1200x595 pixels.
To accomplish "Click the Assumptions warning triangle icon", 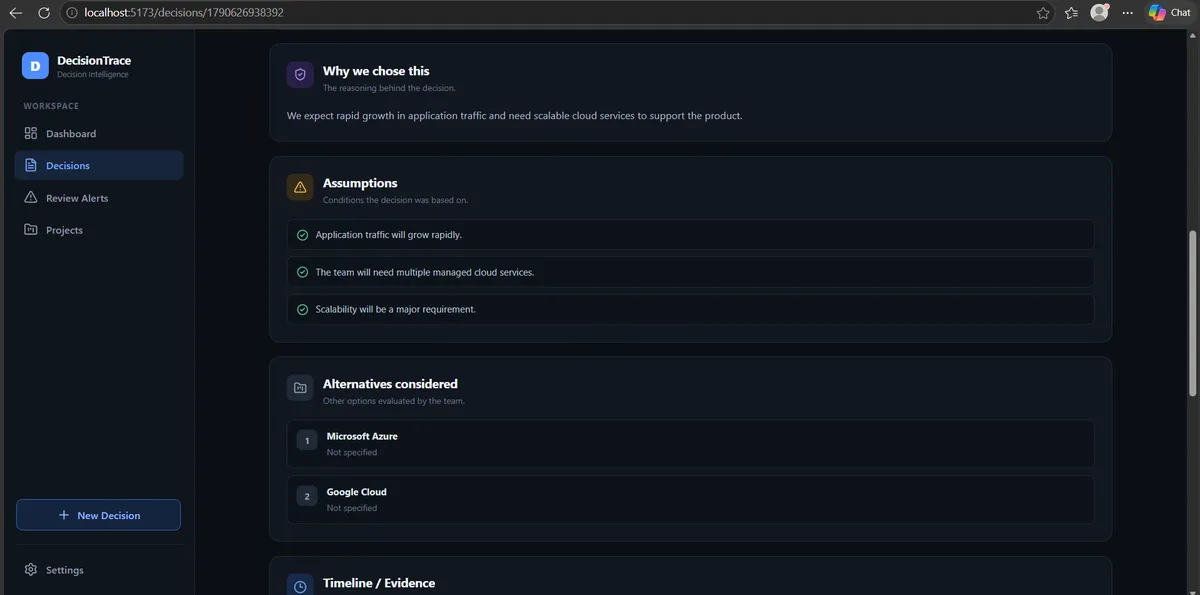I will [300, 188].
